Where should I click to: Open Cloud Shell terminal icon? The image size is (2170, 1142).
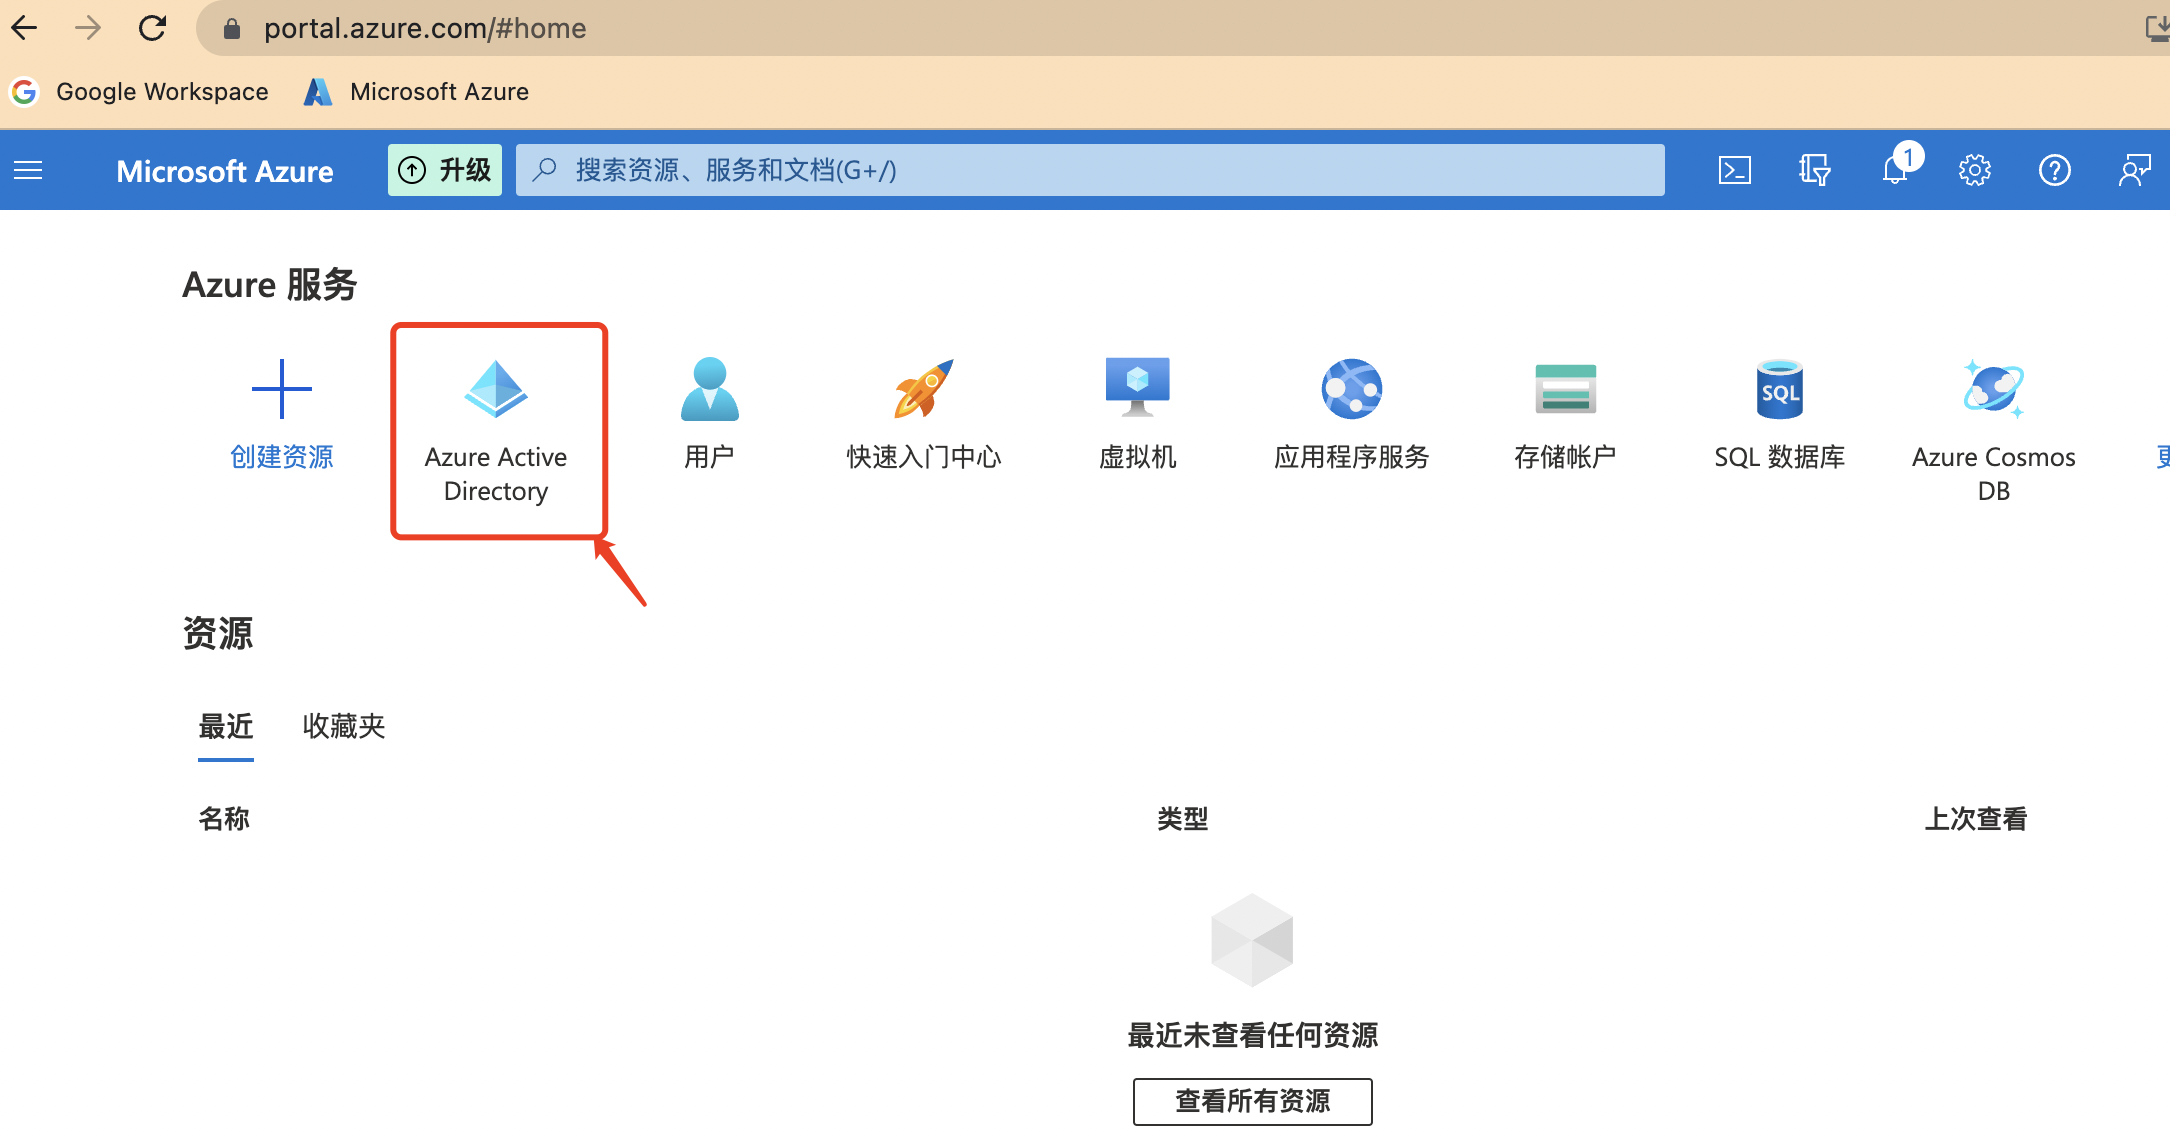point(1735,171)
